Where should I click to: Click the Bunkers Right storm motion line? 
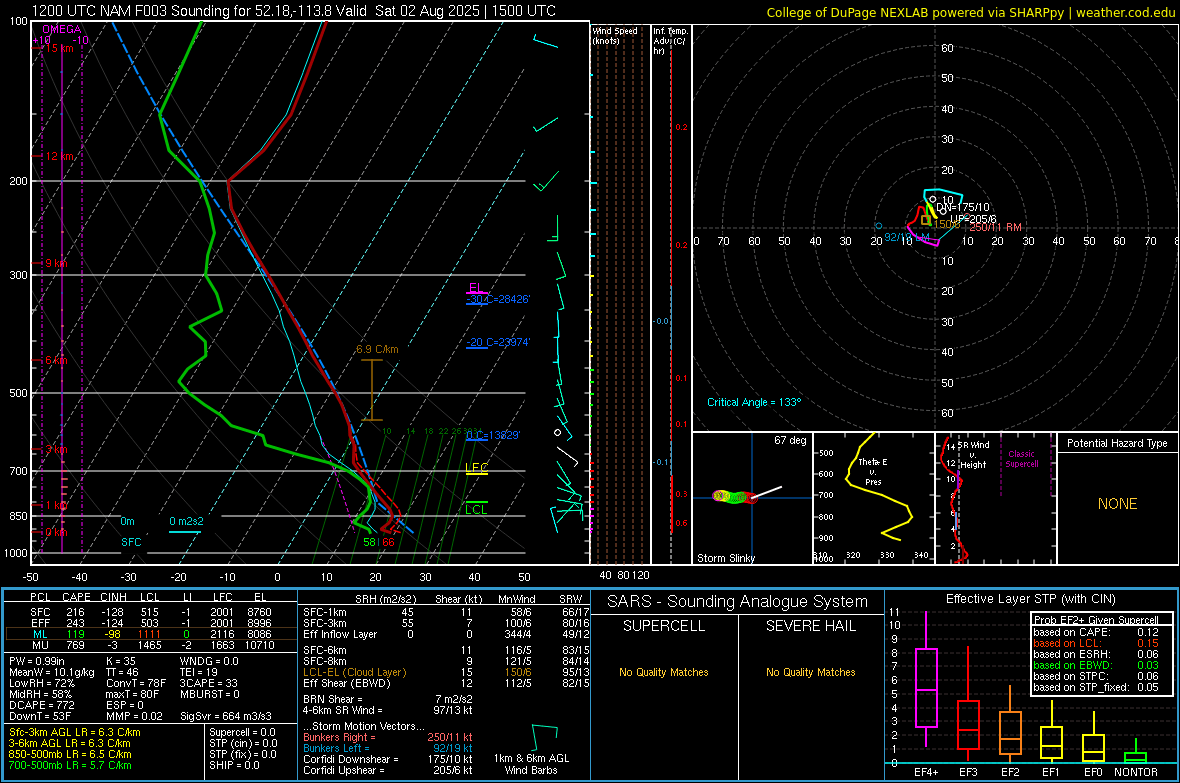[x=388, y=737]
